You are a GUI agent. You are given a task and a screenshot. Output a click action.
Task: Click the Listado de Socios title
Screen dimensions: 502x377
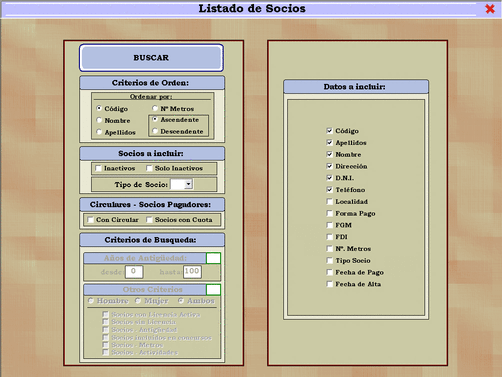pos(252,8)
